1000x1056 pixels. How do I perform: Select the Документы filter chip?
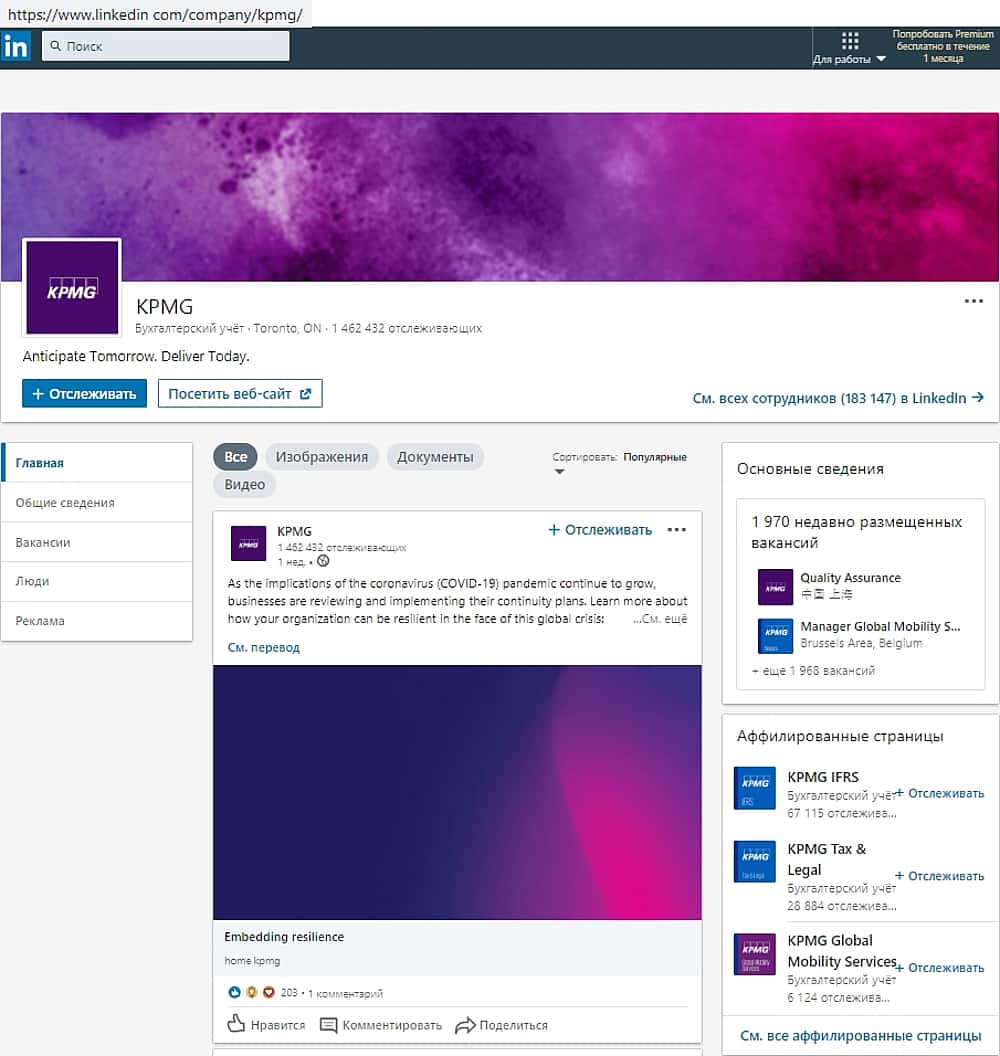pos(435,457)
